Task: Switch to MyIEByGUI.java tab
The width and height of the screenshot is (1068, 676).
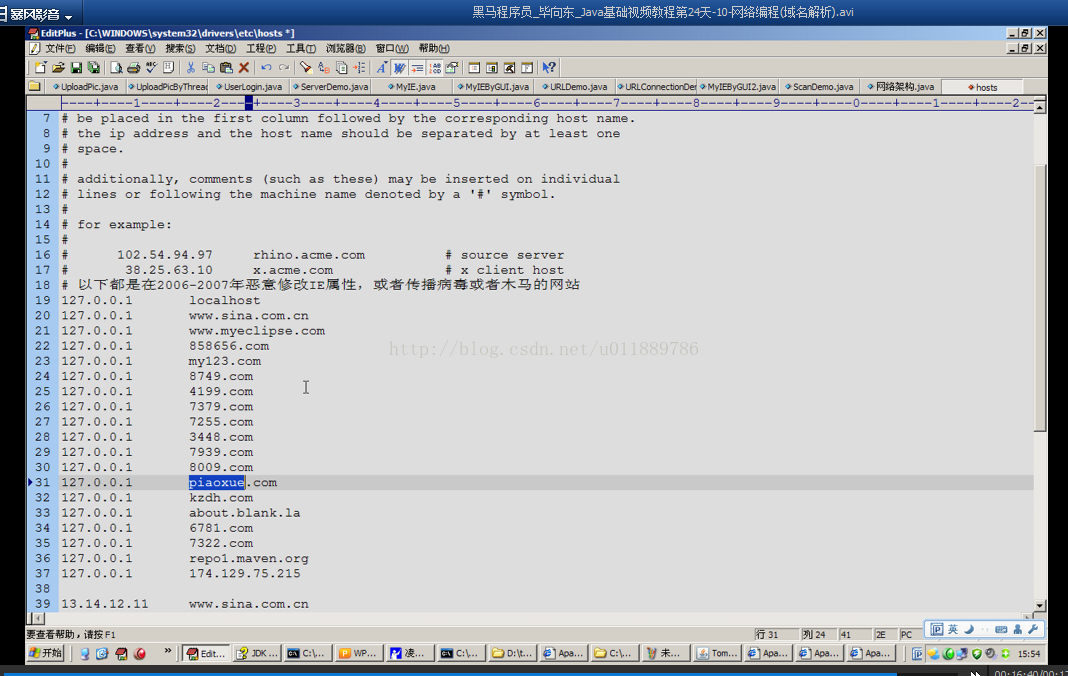Action: [x=493, y=87]
